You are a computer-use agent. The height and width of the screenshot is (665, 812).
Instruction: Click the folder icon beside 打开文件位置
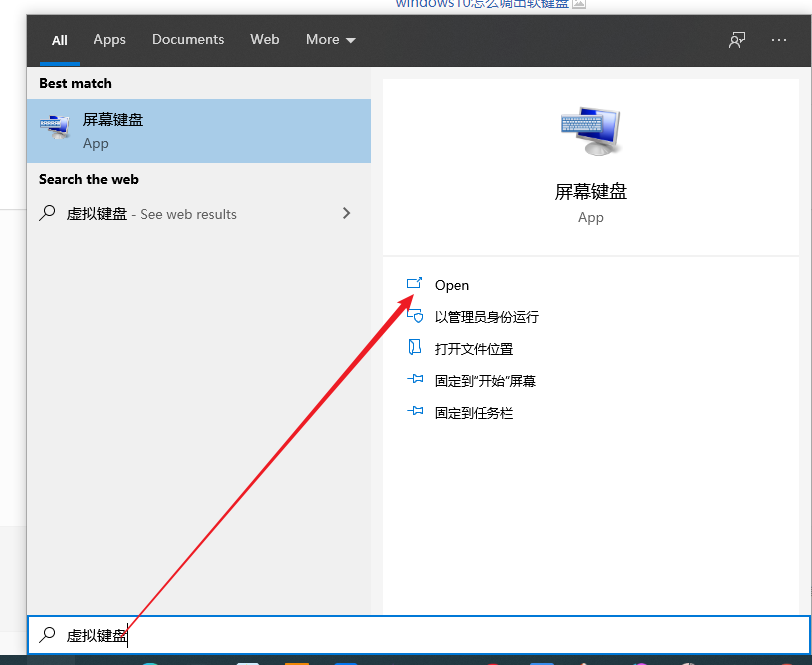pyautogui.click(x=415, y=348)
